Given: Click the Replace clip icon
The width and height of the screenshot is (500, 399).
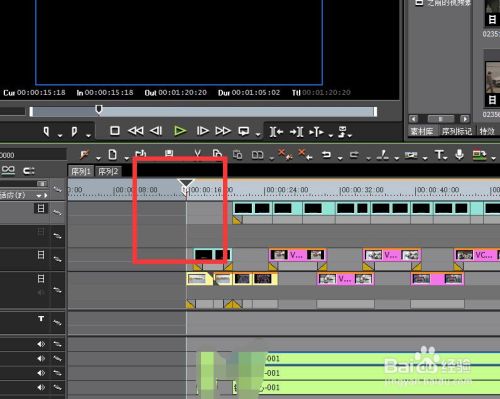Looking at the screenshot, I should coord(257,155).
